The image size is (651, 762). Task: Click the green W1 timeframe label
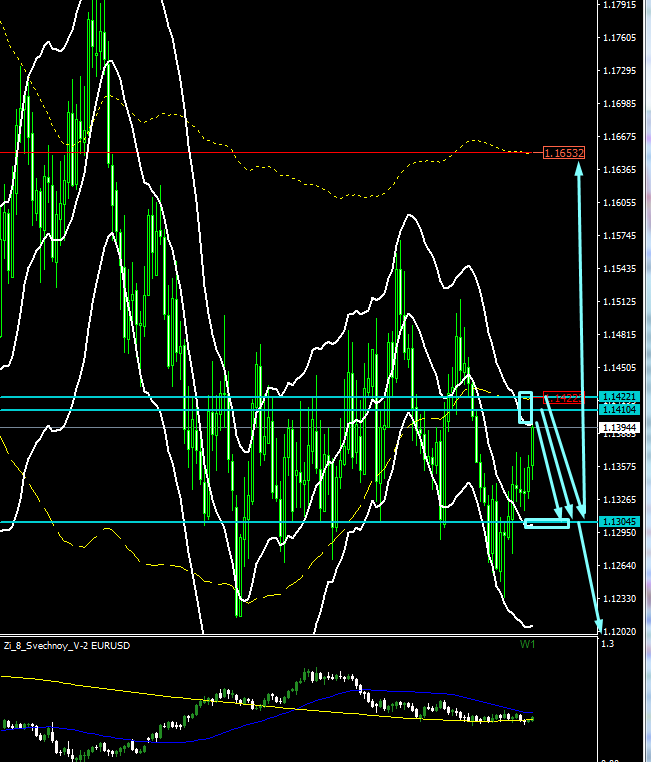click(x=527, y=645)
